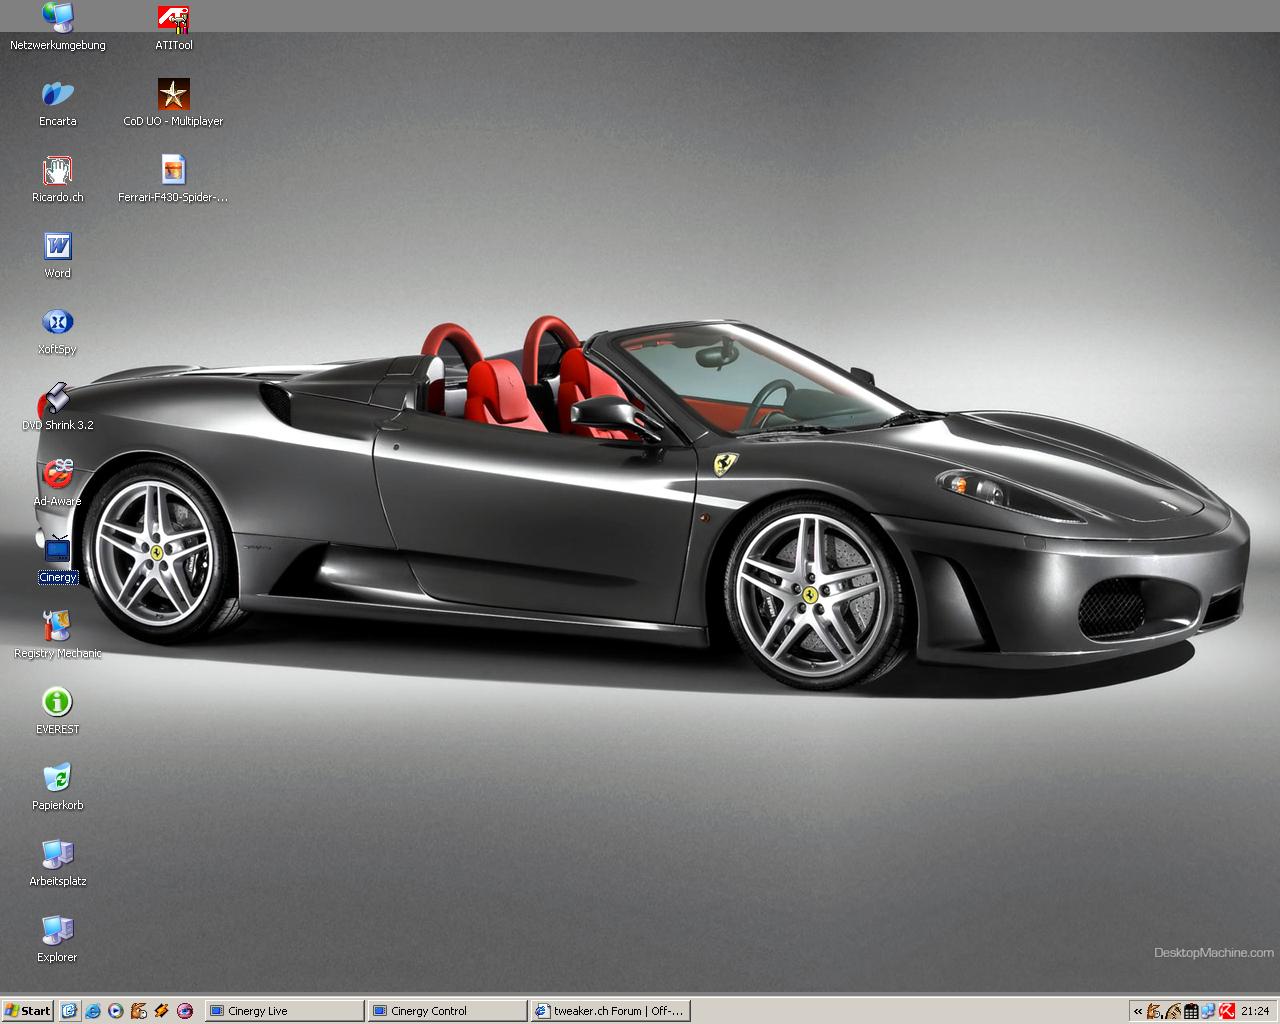Select the Papierkorb recycle bin
1280x1024 pixels.
pyautogui.click(x=57, y=780)
